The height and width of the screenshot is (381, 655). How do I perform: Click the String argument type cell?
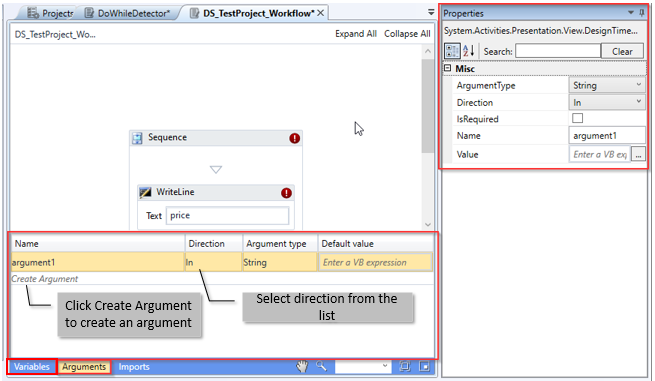[x=279, y=262]
